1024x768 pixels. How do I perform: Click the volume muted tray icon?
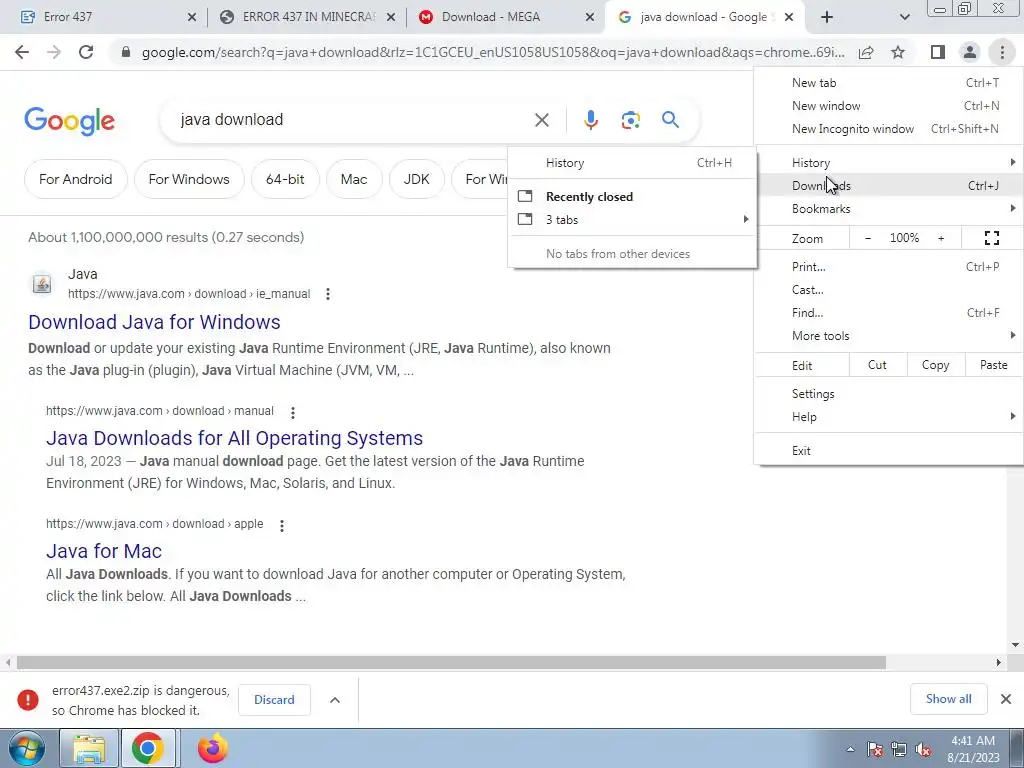click(923, 750)
